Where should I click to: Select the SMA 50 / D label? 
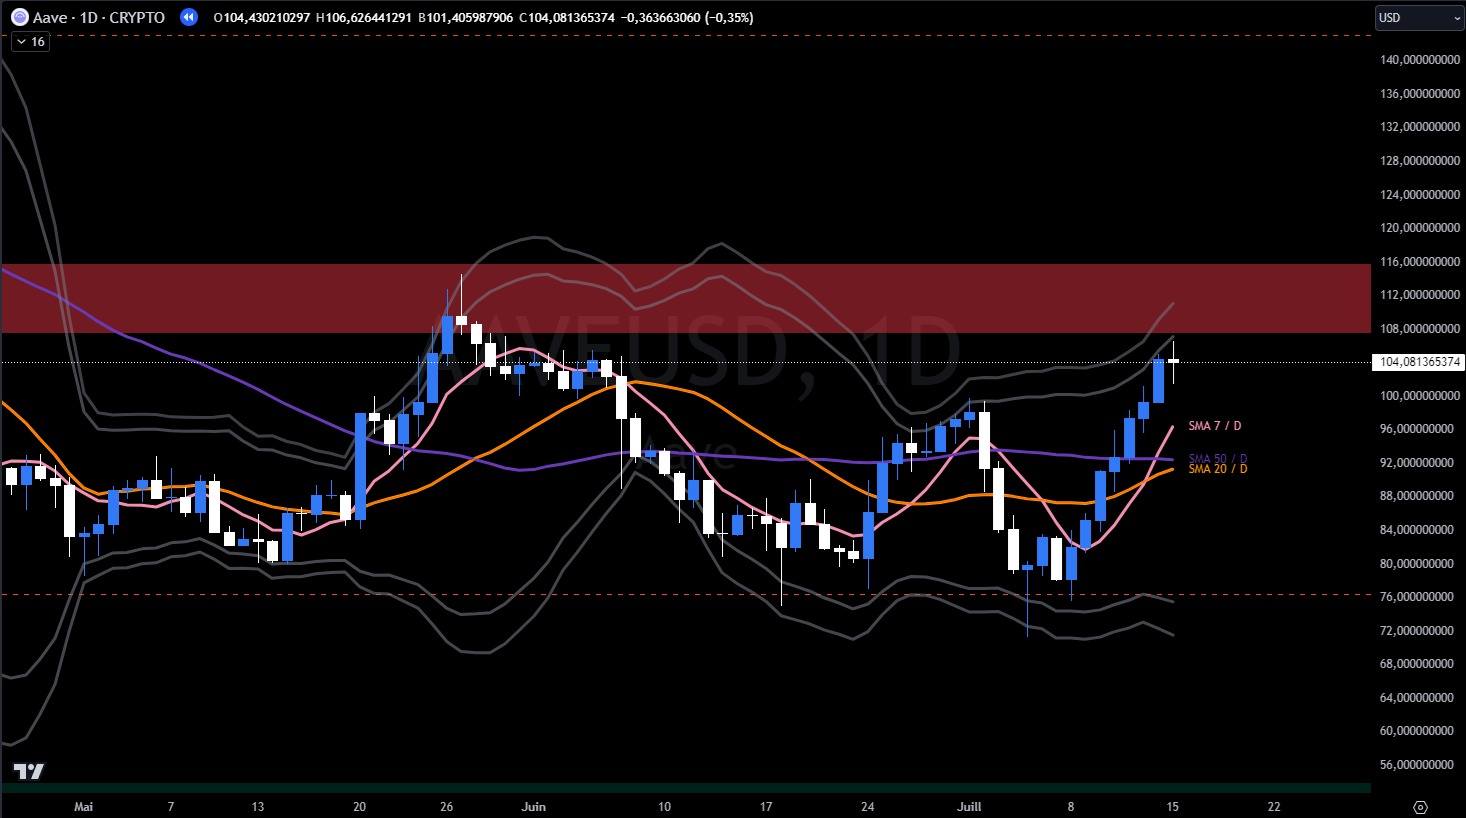coord(1217,458)
